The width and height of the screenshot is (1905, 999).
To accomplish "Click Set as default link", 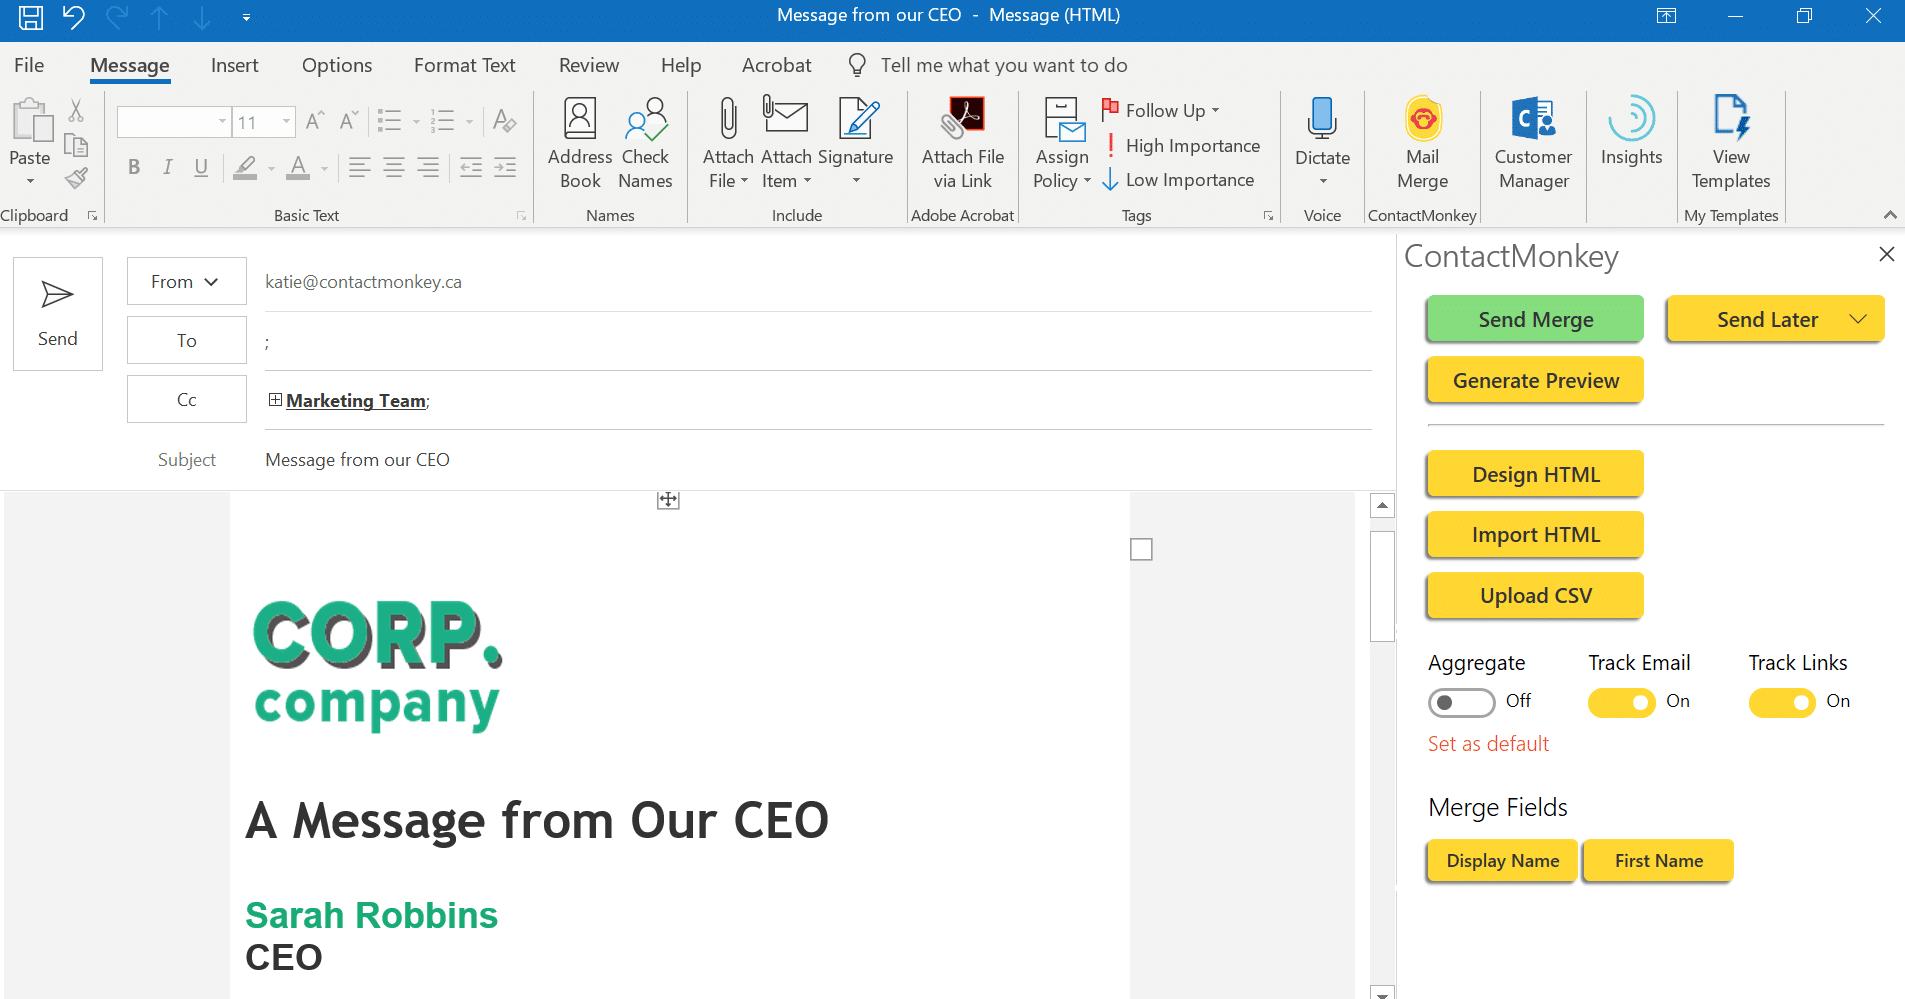I will 1488,744.
